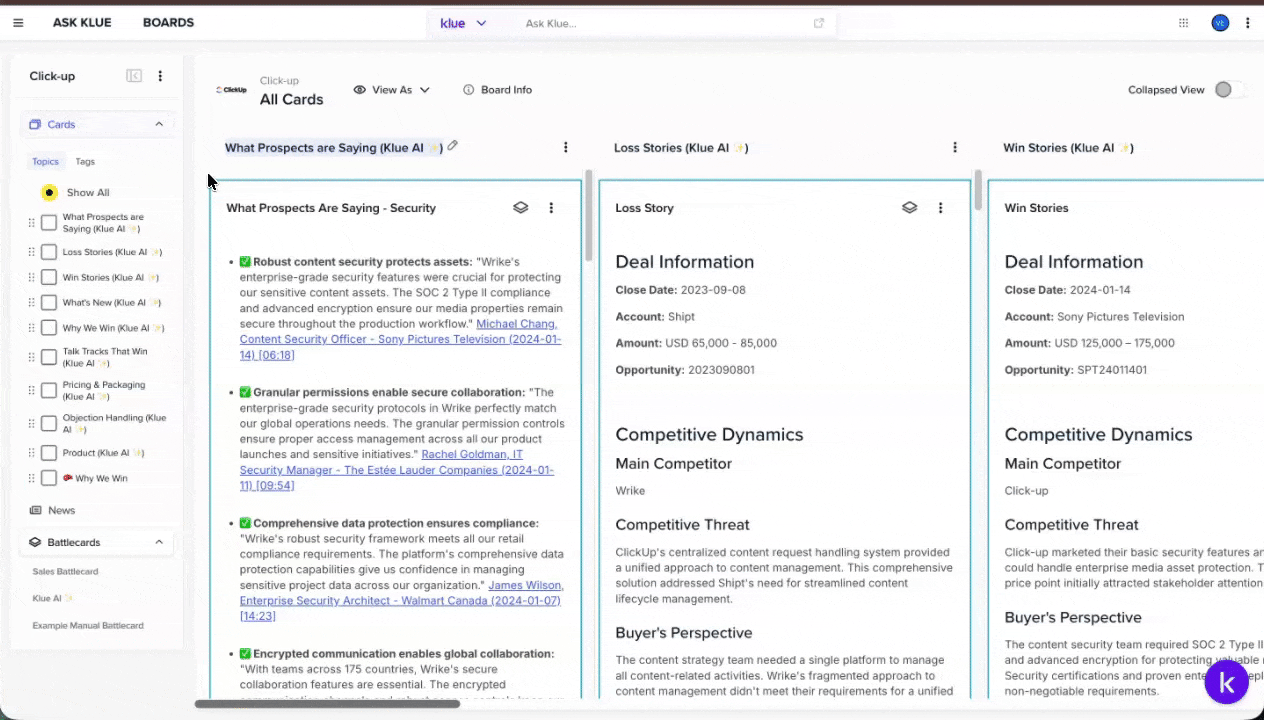
Task: Open the top-right kebab menu
Action: [1248, 23]
